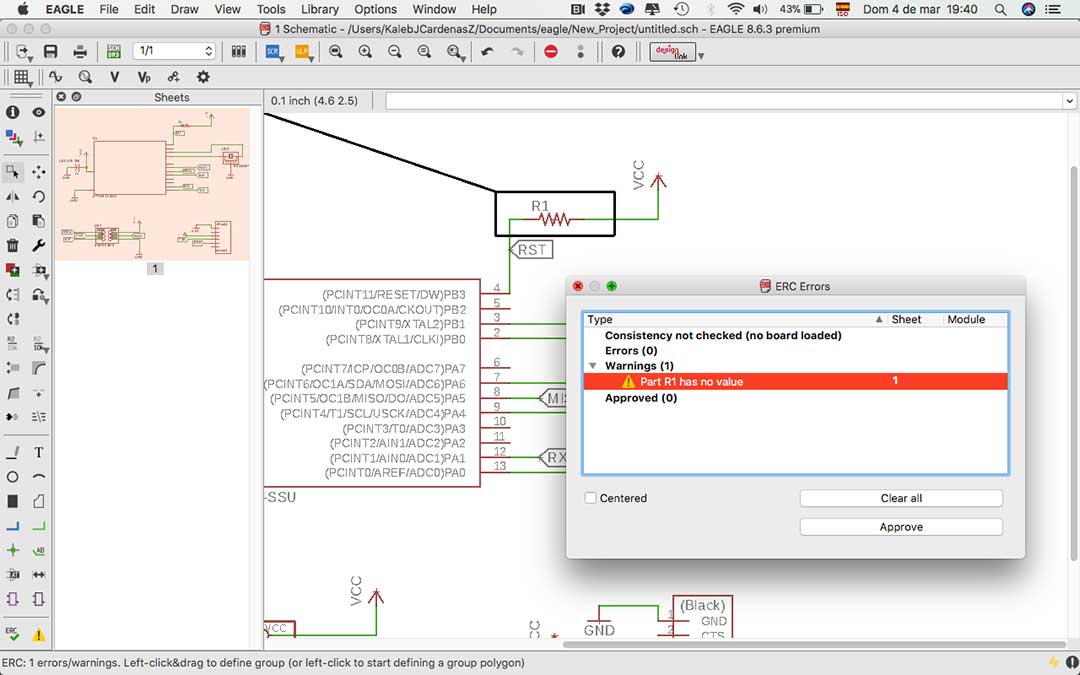
Task: Open the Library menu
Action: coord(320,10)
